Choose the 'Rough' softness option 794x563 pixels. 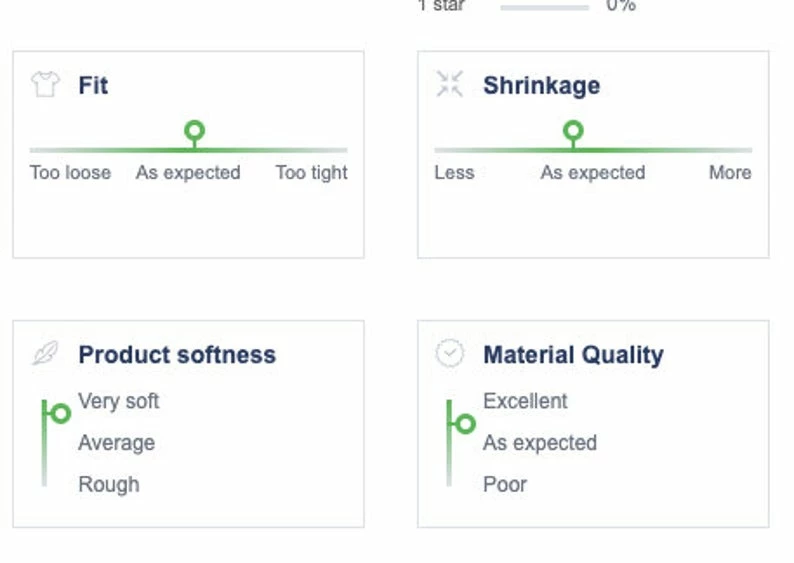(109, 485)
